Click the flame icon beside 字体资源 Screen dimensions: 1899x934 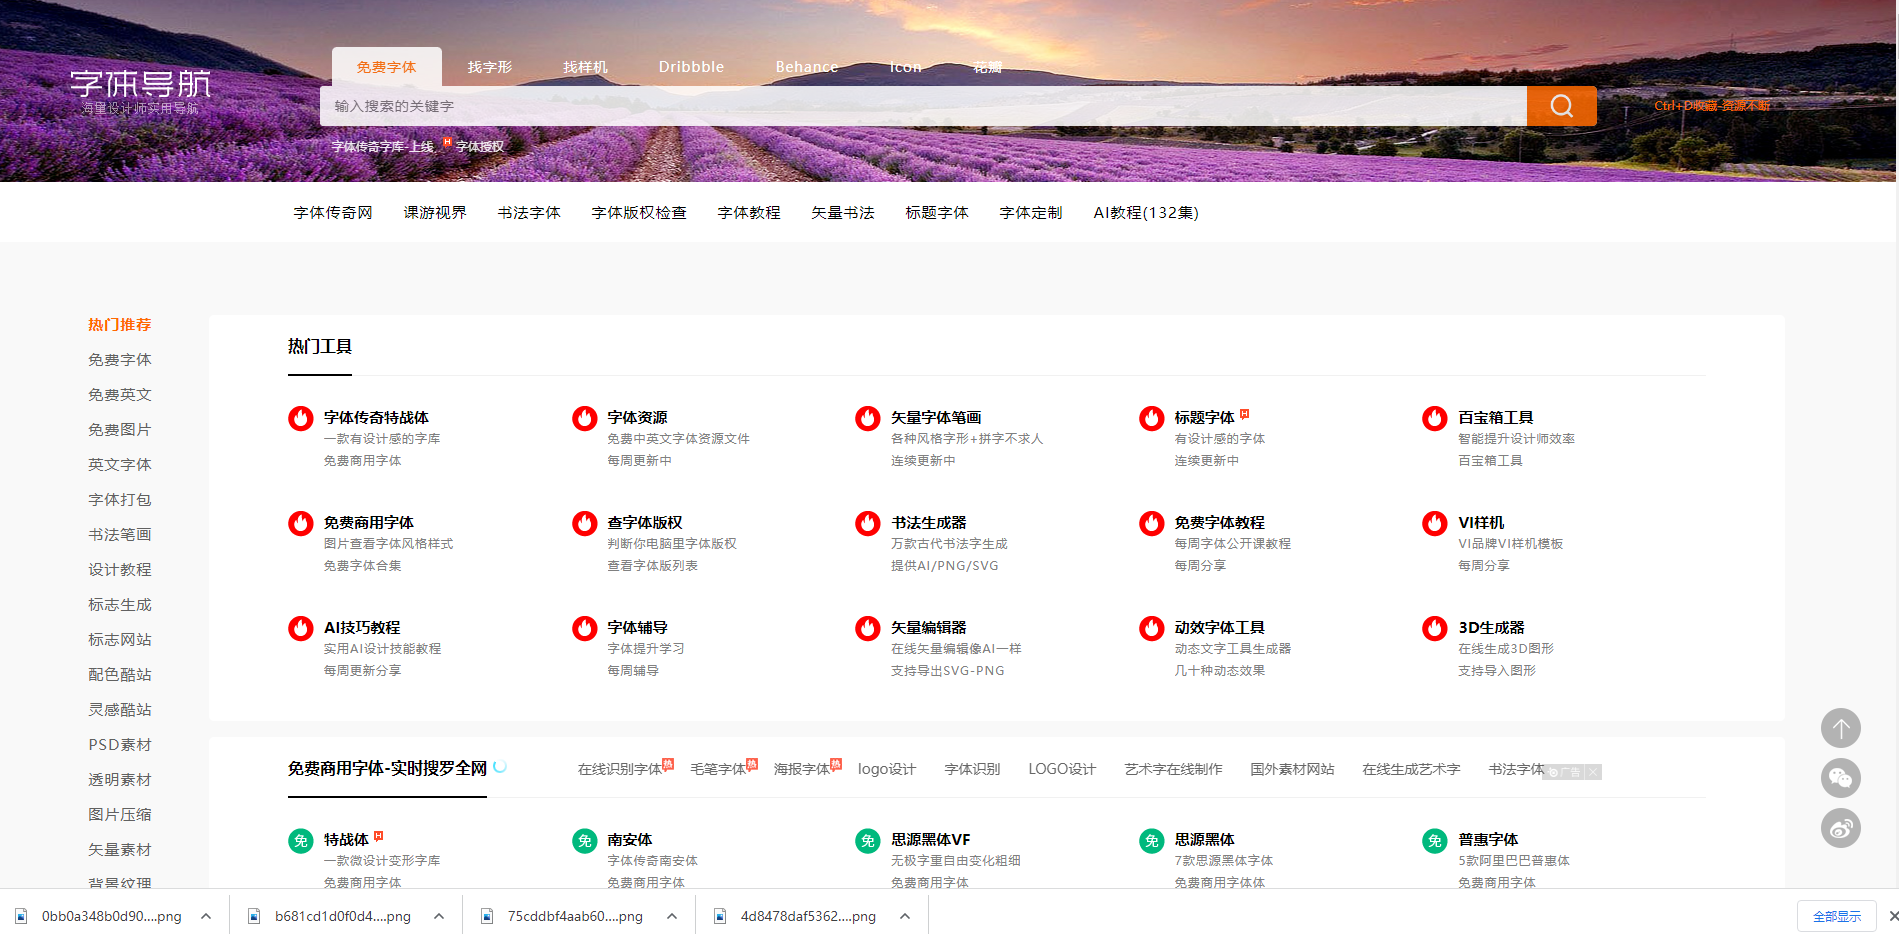pos(585,418)
